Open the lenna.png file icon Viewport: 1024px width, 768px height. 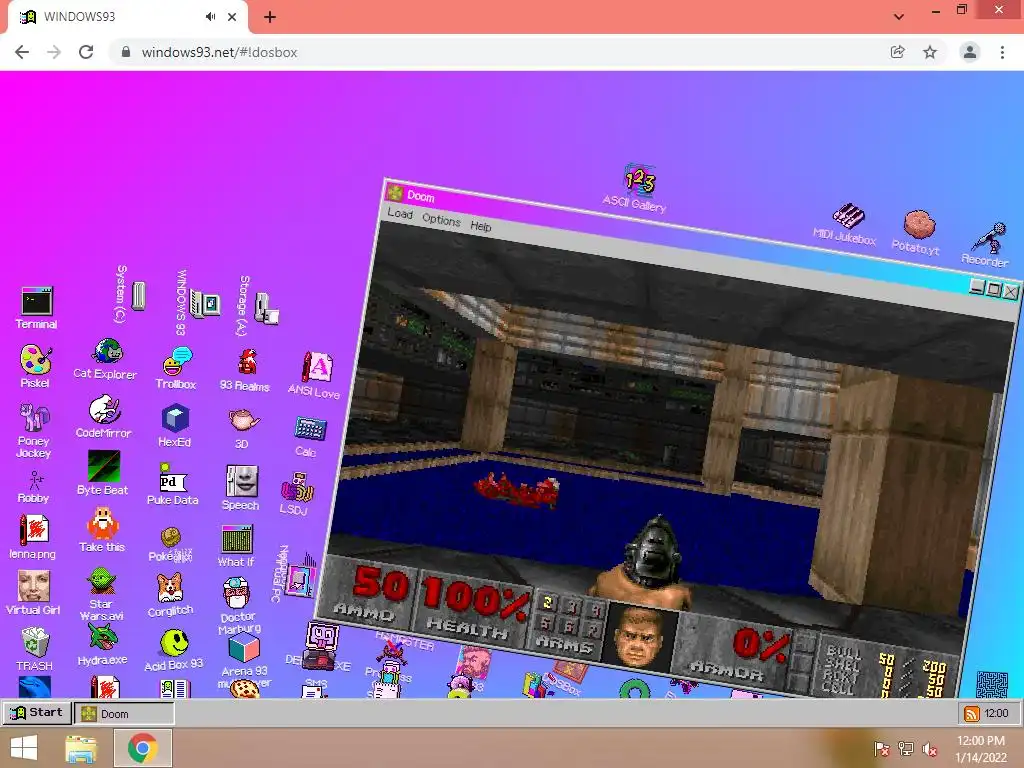click(33, 537)
